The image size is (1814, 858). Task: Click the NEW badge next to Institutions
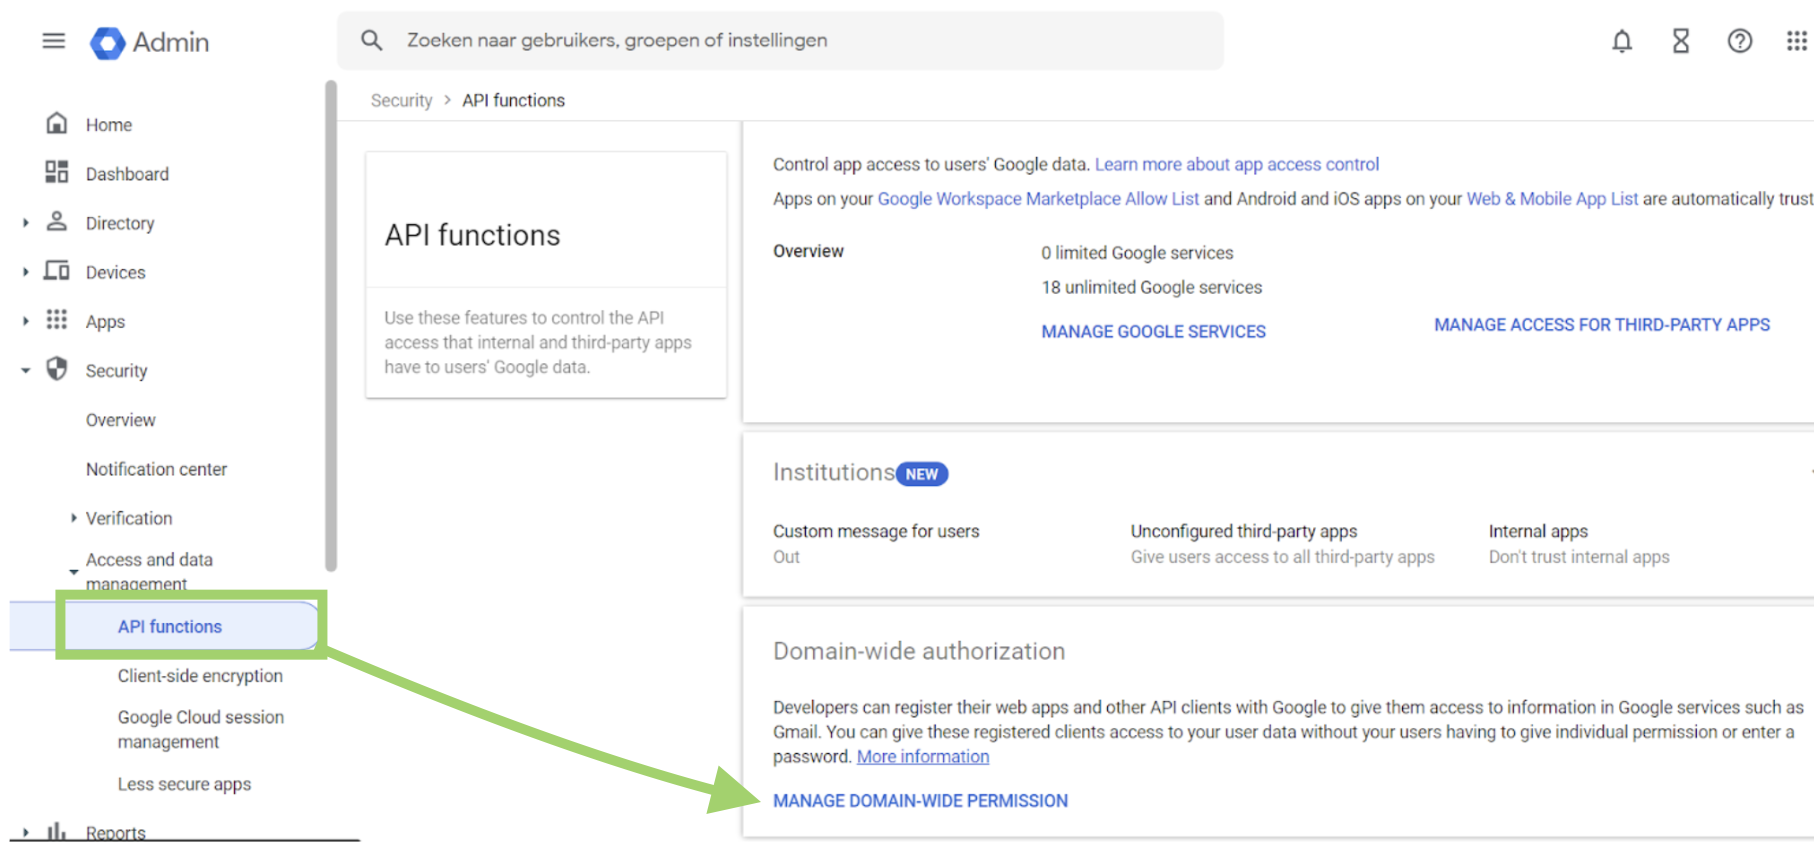coord(922,474)
